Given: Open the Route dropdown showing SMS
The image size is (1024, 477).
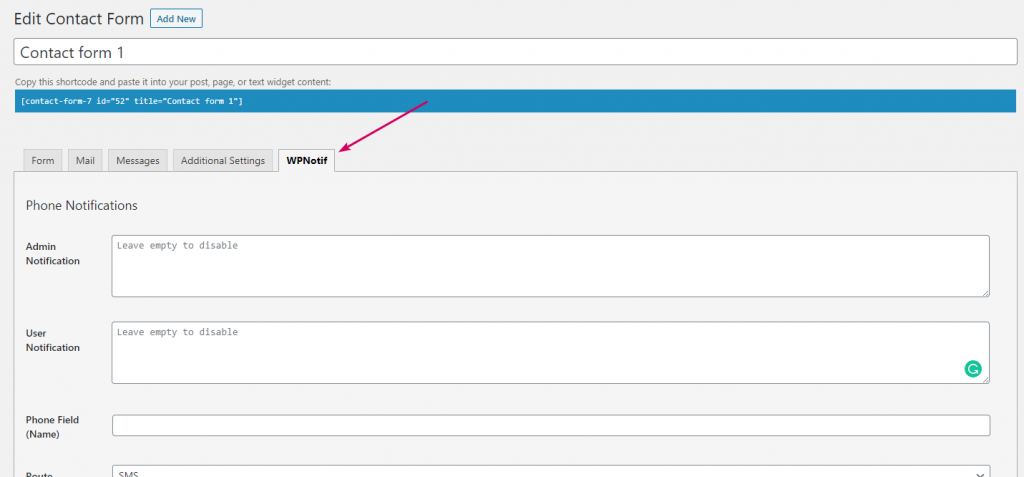Looking at the screenshot, I should (550, 471).
